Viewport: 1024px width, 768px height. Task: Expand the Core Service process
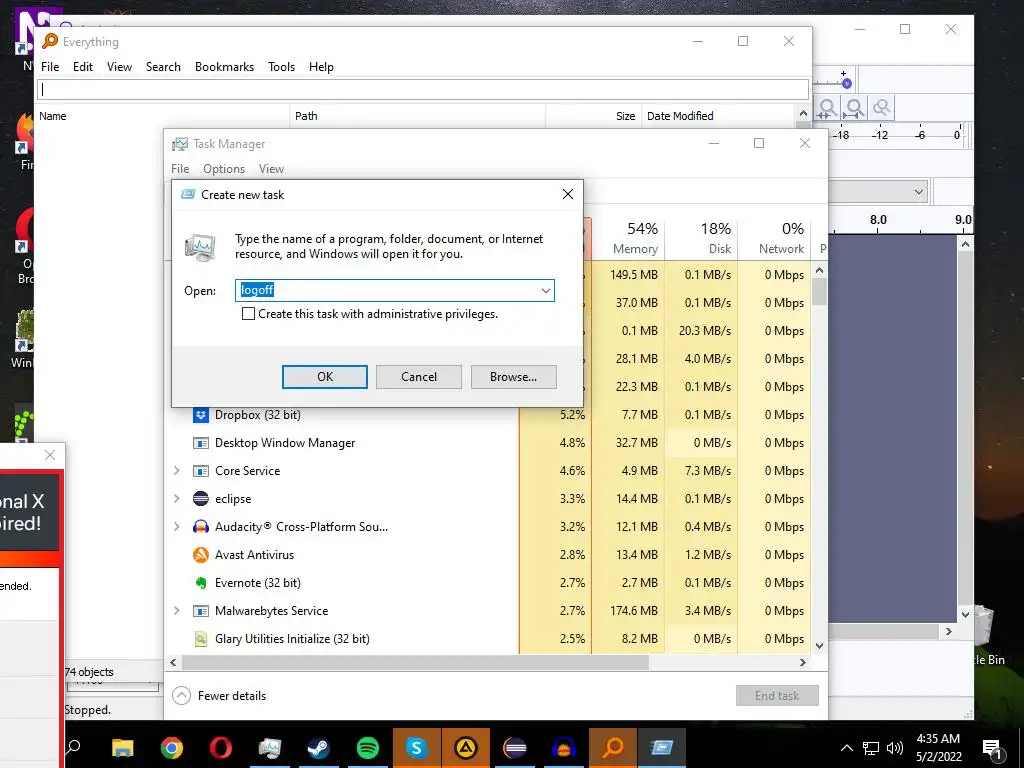click(x=176, y=471)
